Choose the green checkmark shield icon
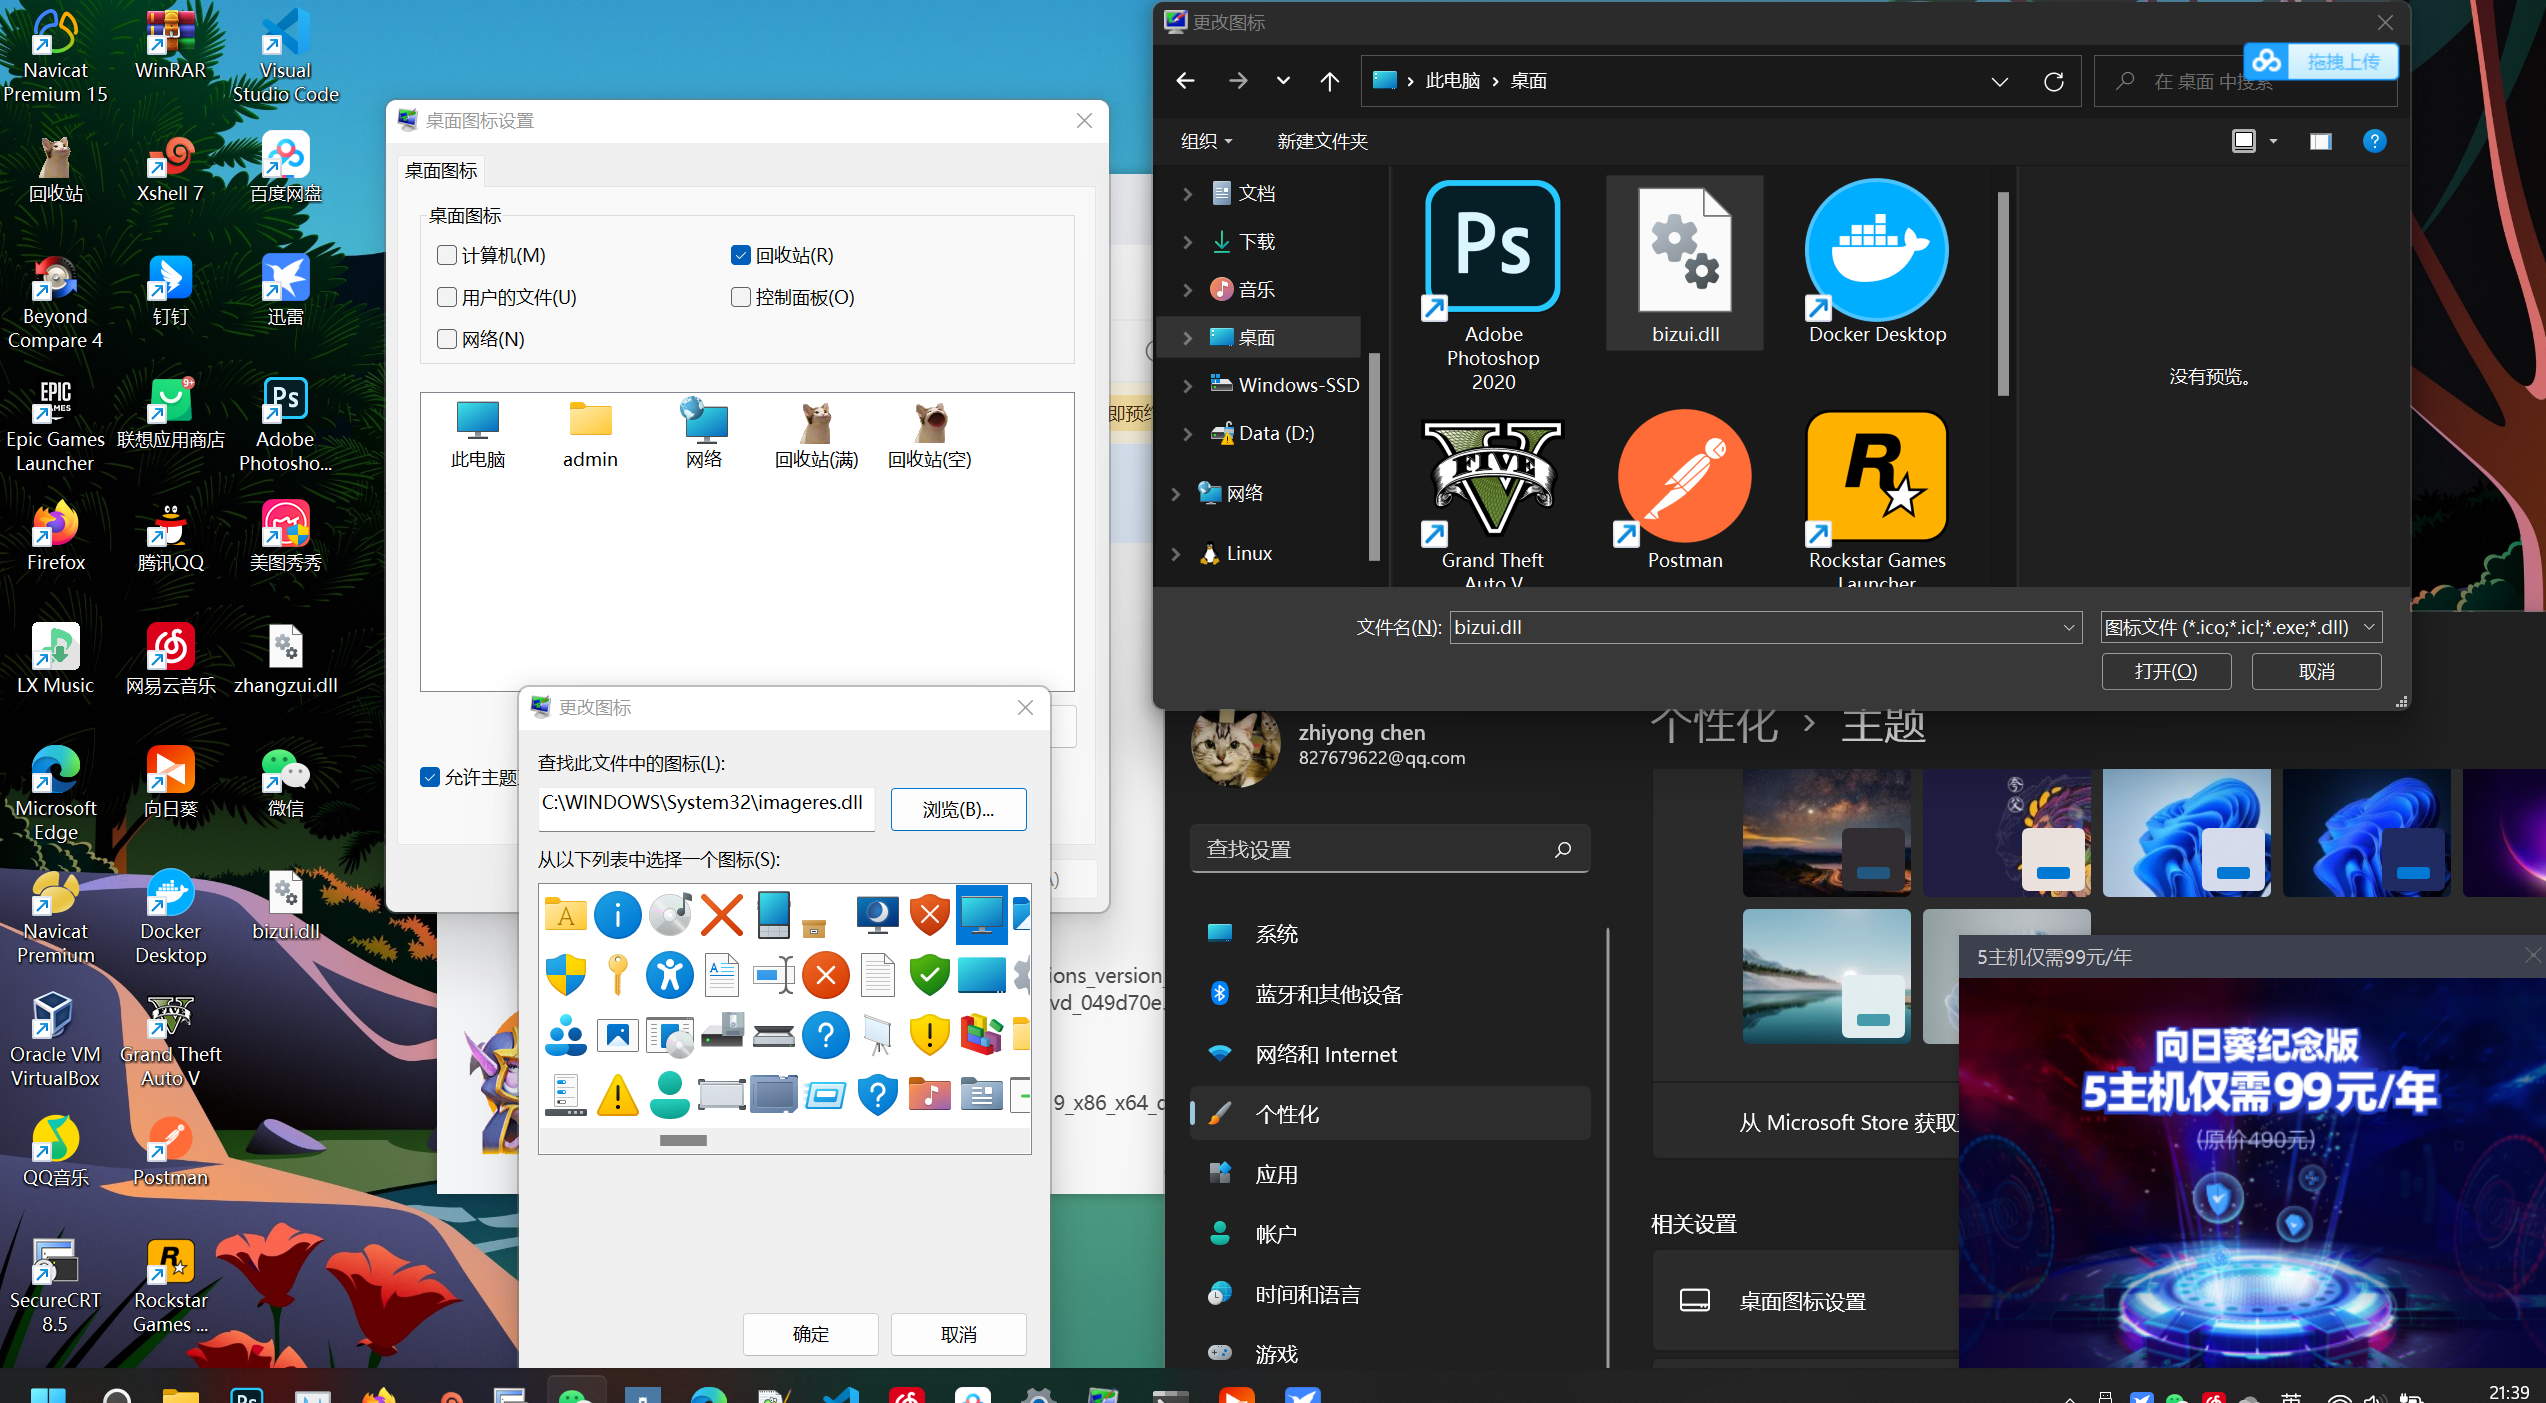2546x1403 pixels. [929, 975]
